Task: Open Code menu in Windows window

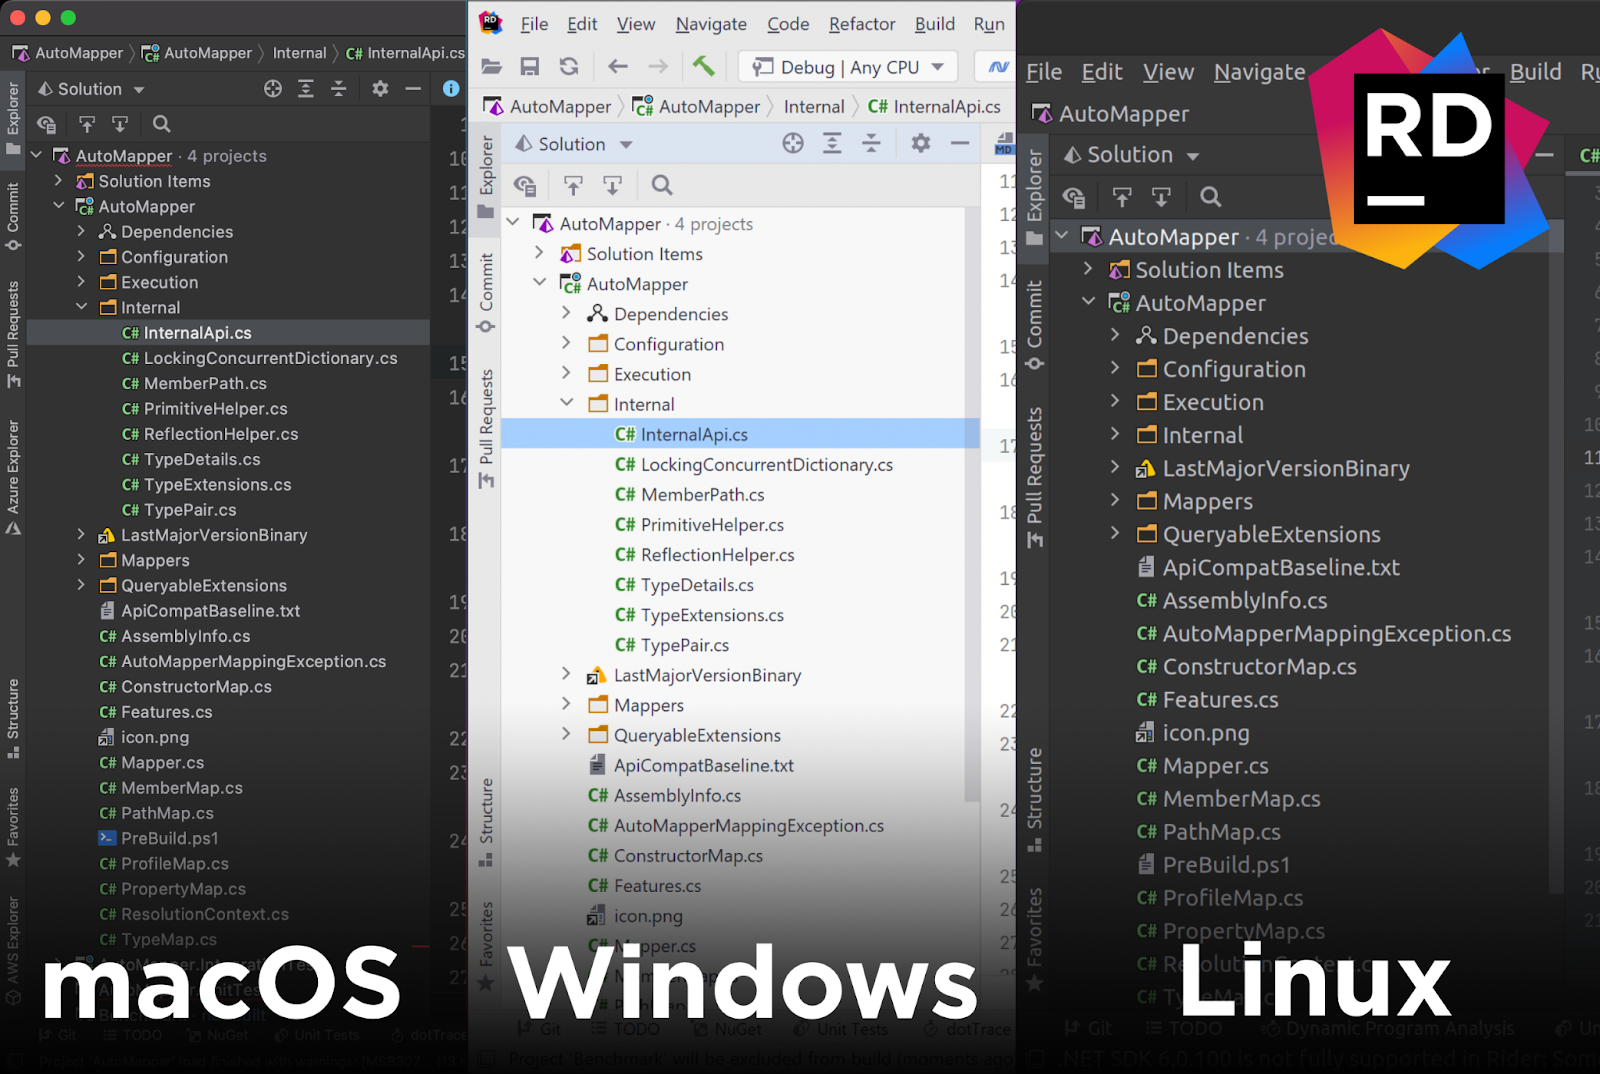Action: pyautogui.click(x=788, y=24)
